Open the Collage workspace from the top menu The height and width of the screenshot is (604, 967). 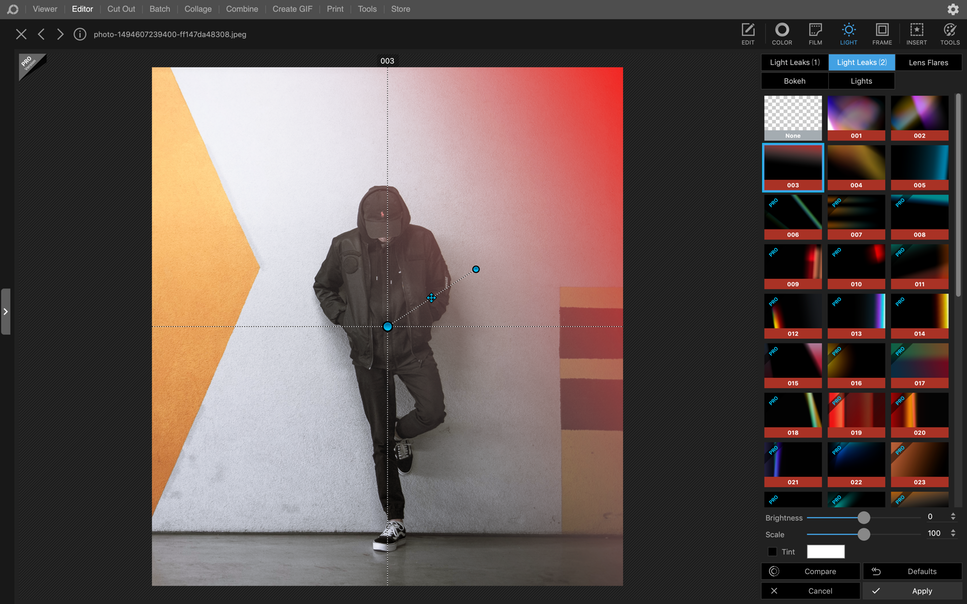[197, 9]
